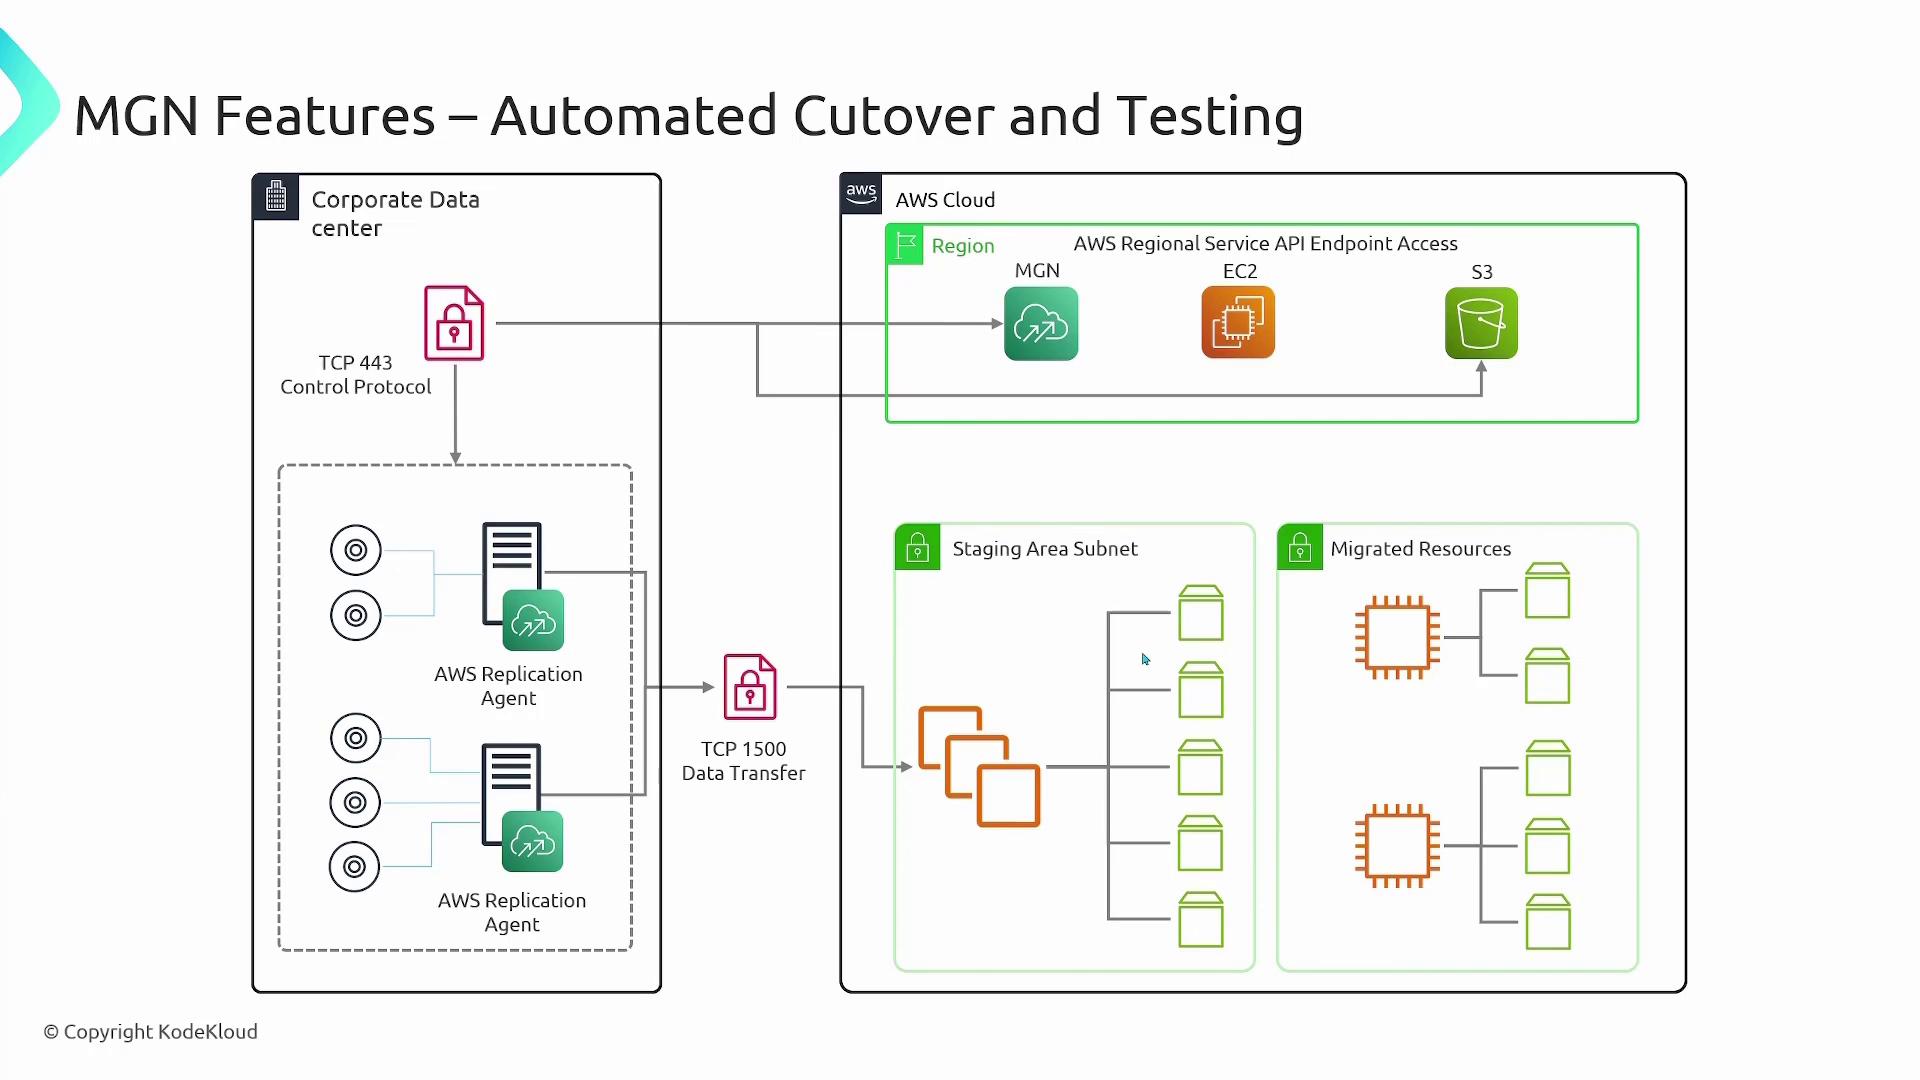Viewport: 1920px width, 1080px height.
Task: Click the green S3 bucket icon
Action: coord(1481,324)
